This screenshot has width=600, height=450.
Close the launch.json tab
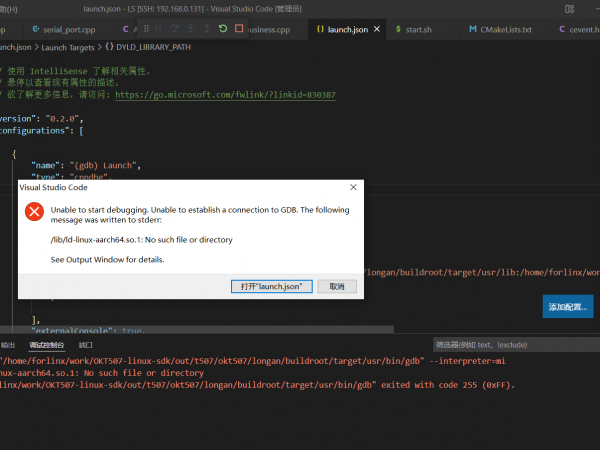click(377, 29)
